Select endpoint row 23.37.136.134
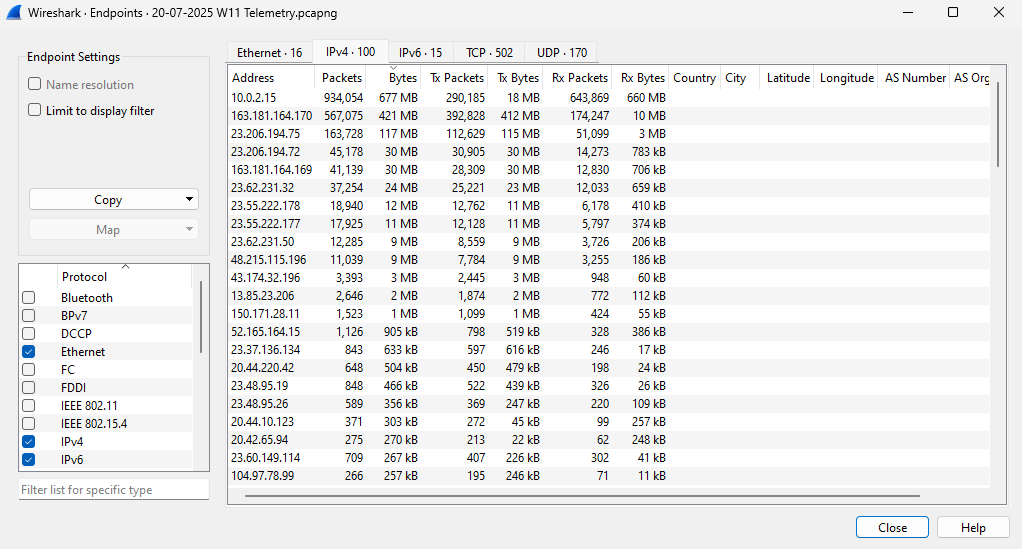The width and height of the screenshot is (1022, 549). click(x=608, y=349)
